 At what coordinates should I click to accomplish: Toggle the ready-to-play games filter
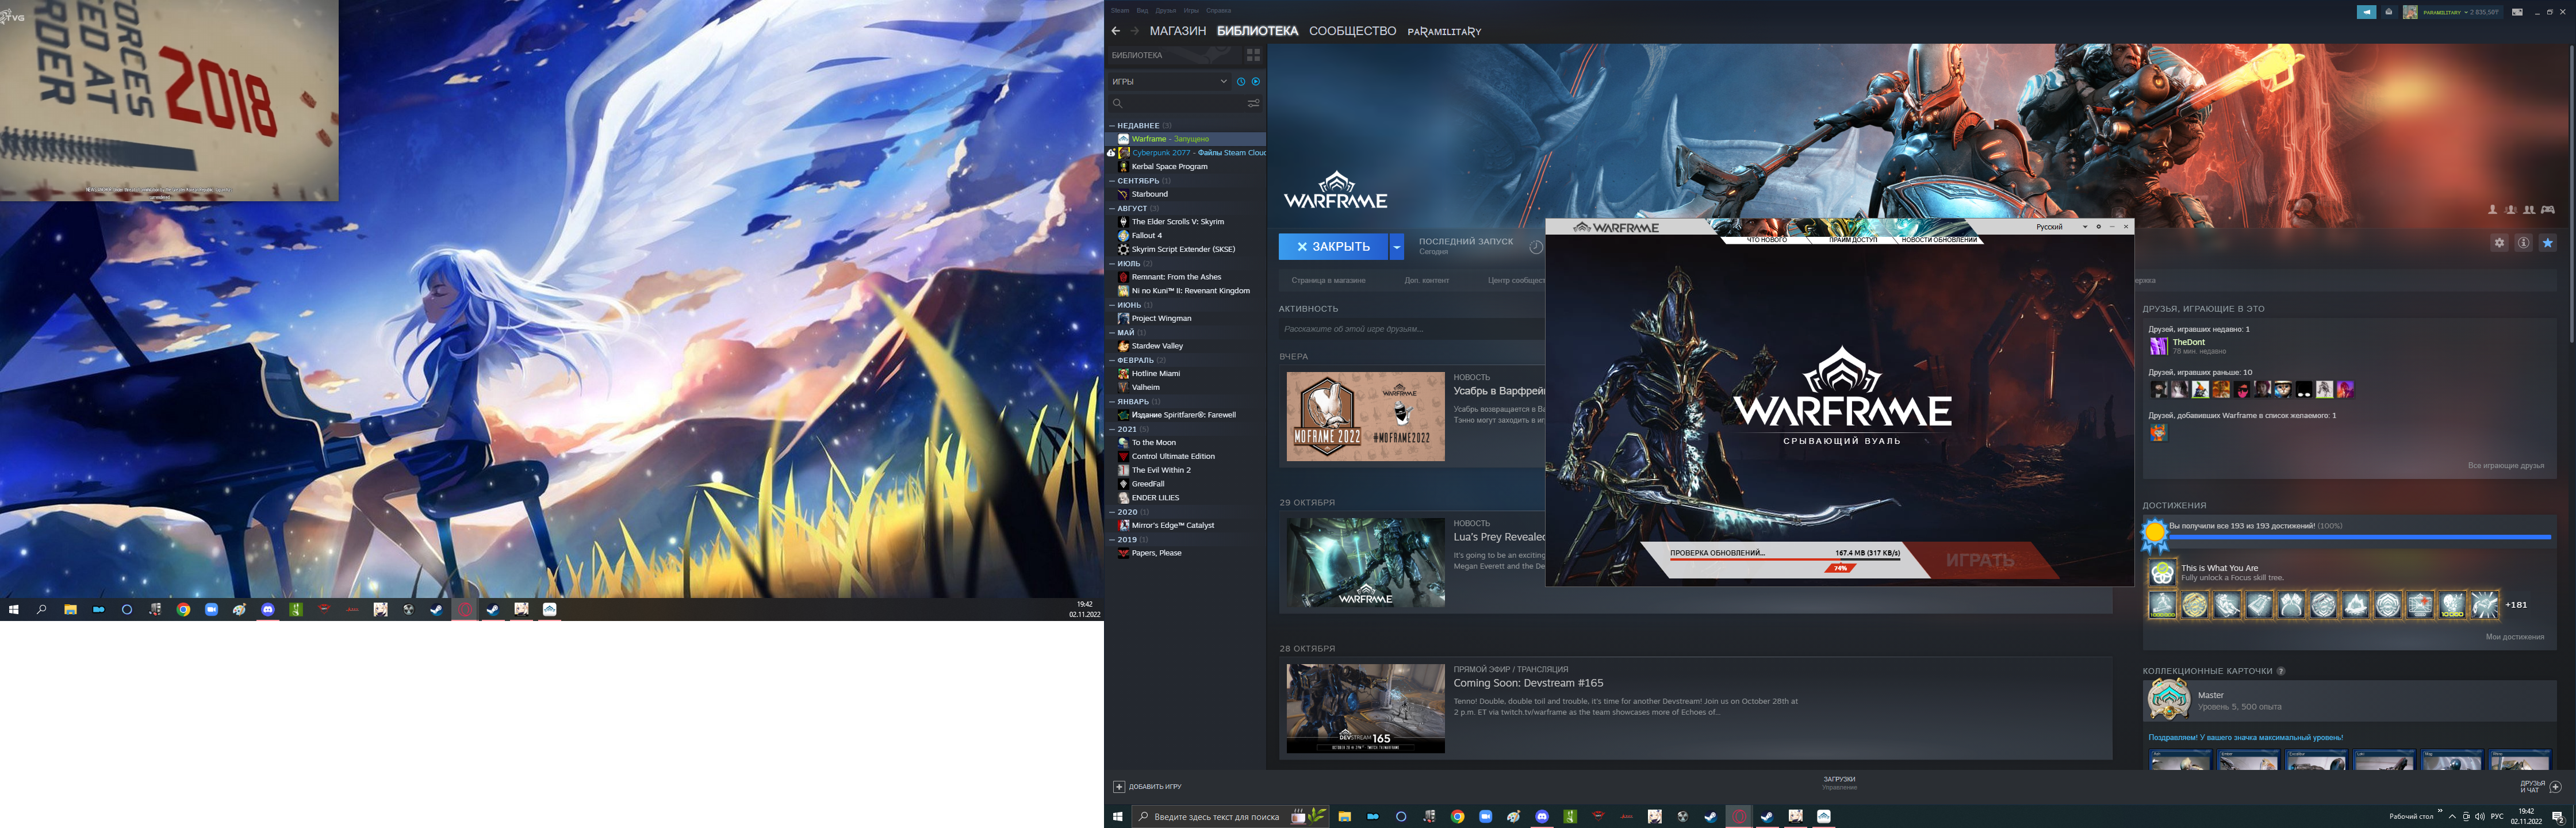[1256, 81]
